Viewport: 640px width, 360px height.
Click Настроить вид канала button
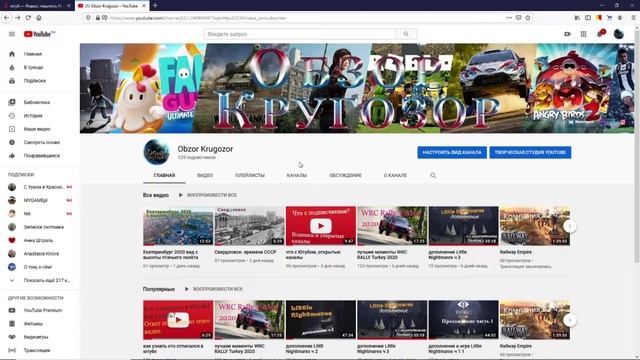(x=452, y=152)
